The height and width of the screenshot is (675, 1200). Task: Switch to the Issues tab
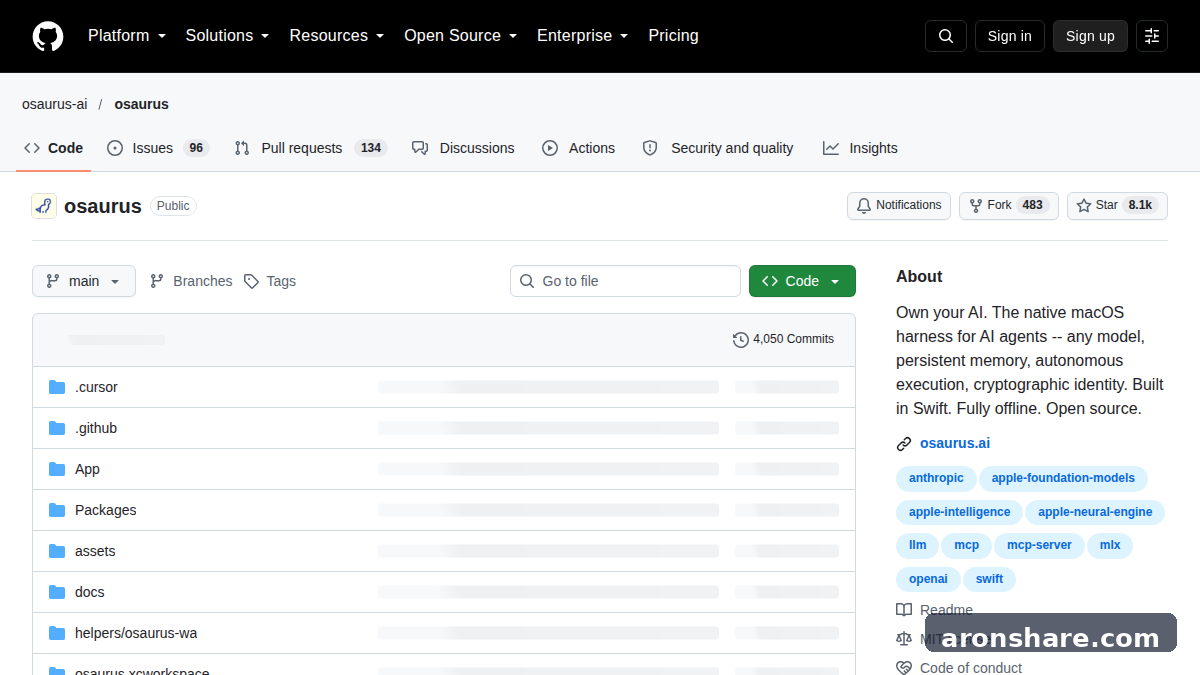[x=157, y=148]
